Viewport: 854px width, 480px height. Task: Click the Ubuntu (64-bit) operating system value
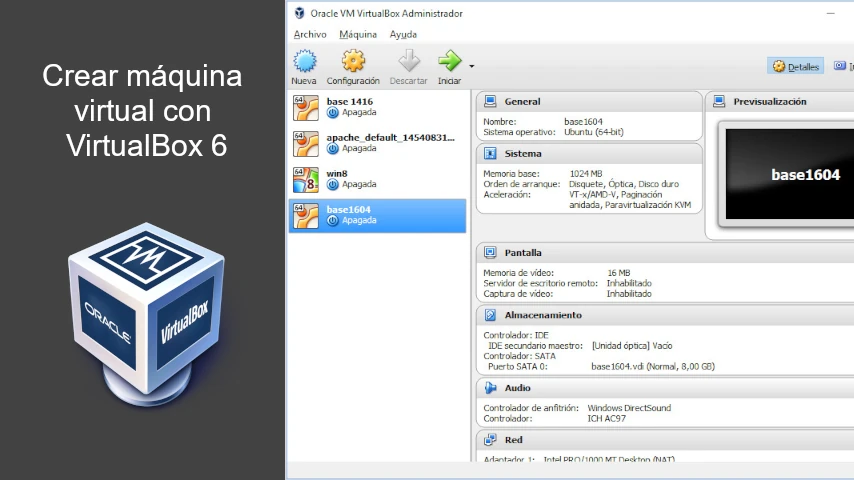tap(594, 132)
